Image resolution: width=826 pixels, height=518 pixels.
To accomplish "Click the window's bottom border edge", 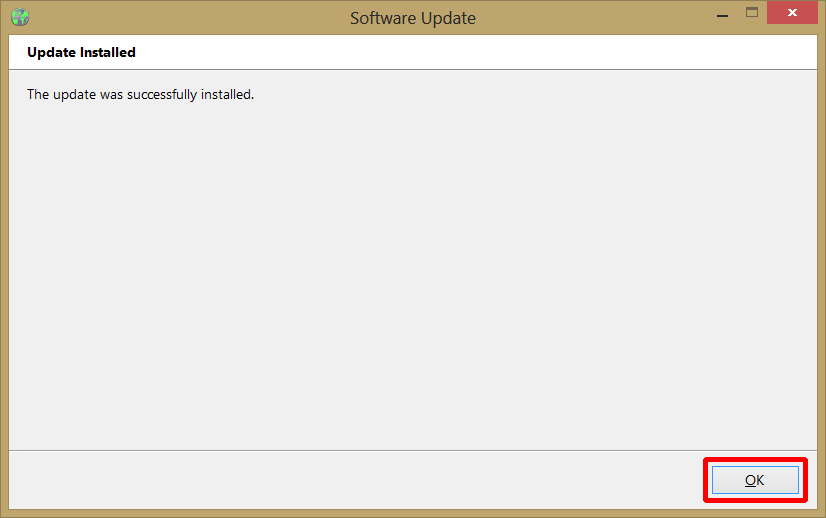I will 412,514.
